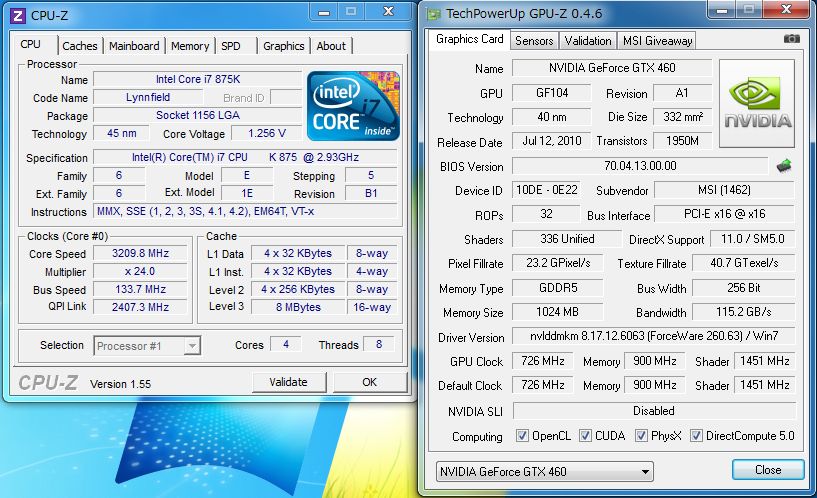
Task: Click the GPU value GF104
Action: tap(552, 93)
